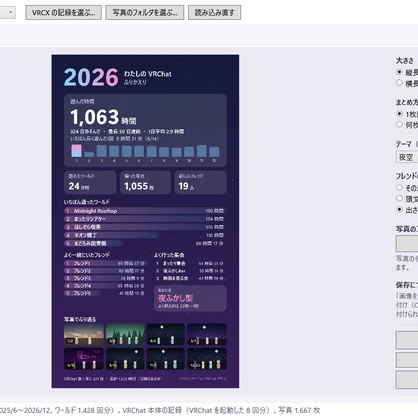This screenshot has width=418, height=418.
Task: Select the フレンド radio option starting '出さ'
Action: pyautogui.click(x=399, y=209)
